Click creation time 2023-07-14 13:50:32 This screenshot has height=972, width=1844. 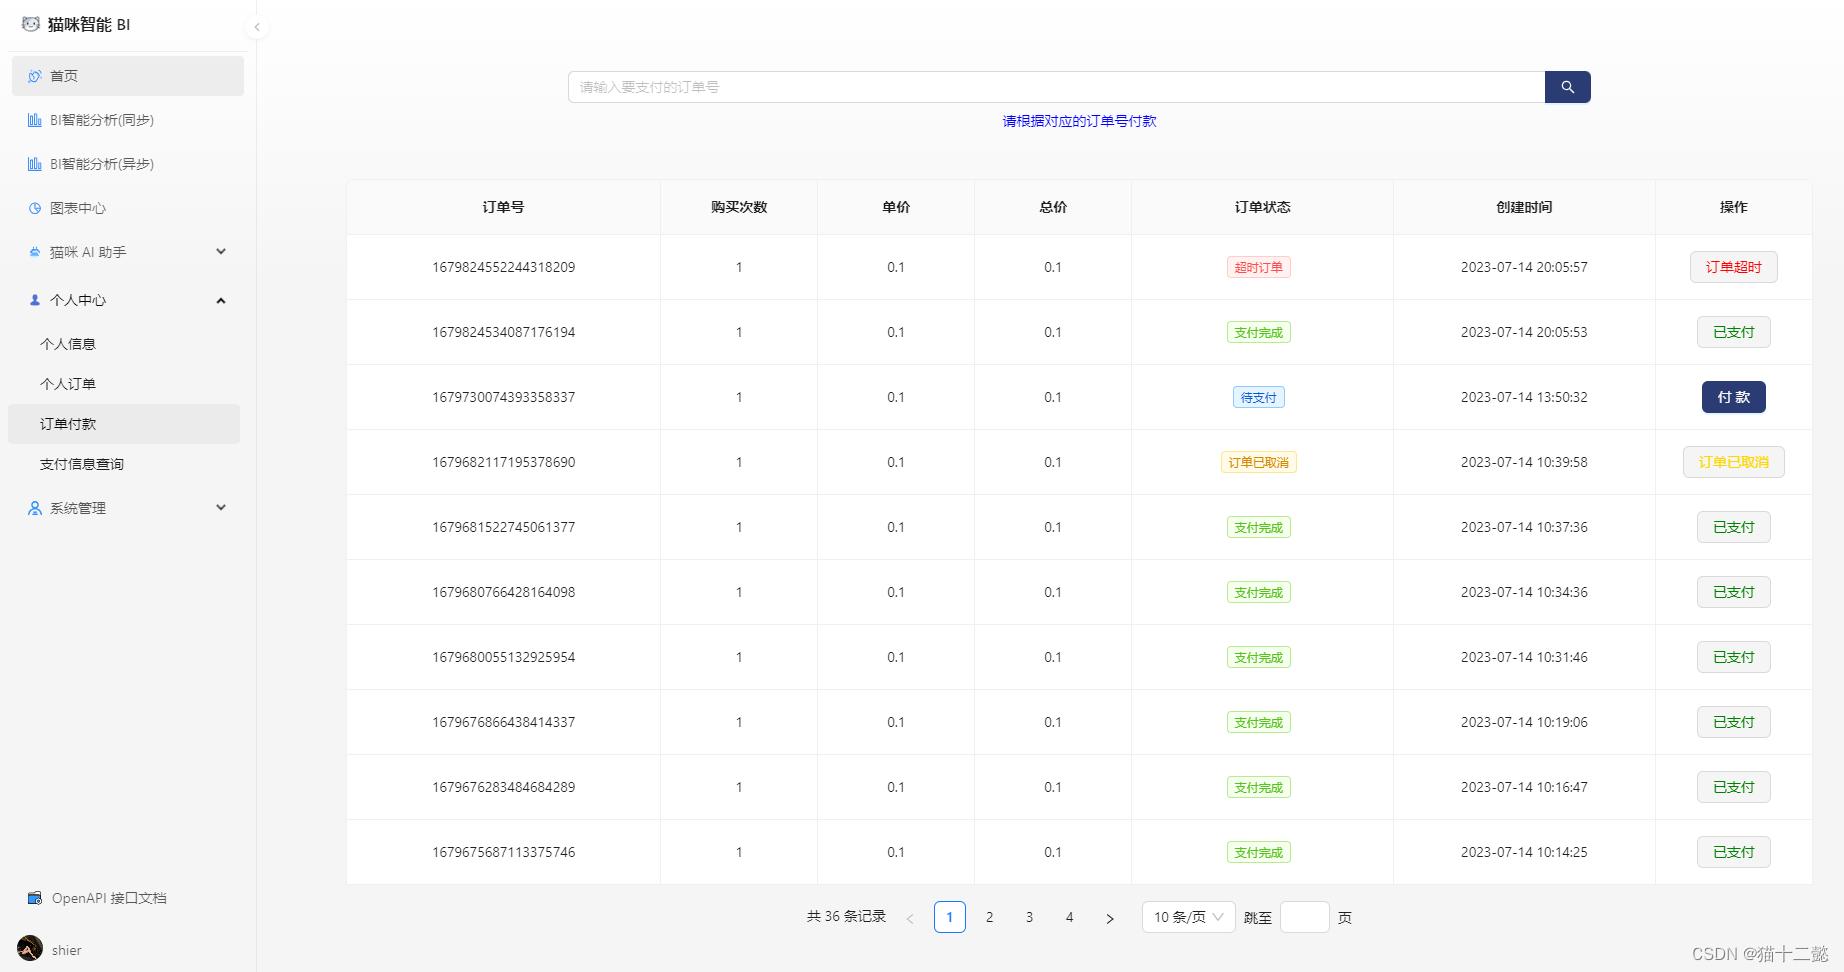coord(1524,397)
